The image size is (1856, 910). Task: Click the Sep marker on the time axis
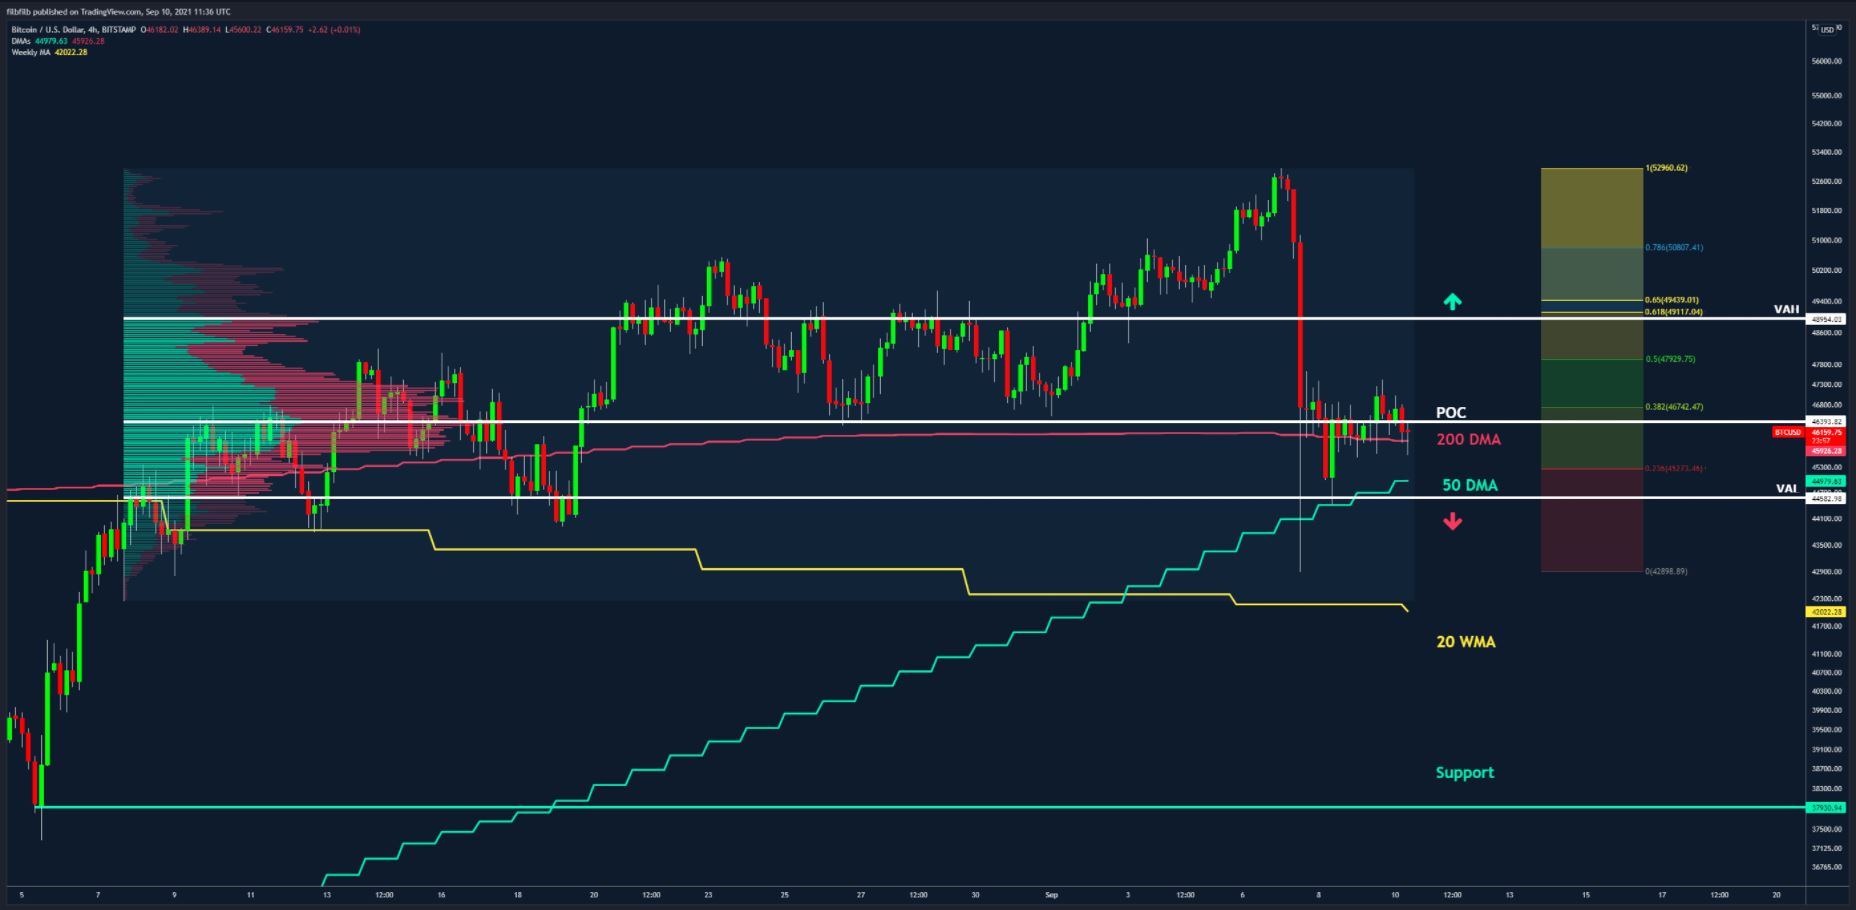pyautogui.click(x=1051, y=895)
